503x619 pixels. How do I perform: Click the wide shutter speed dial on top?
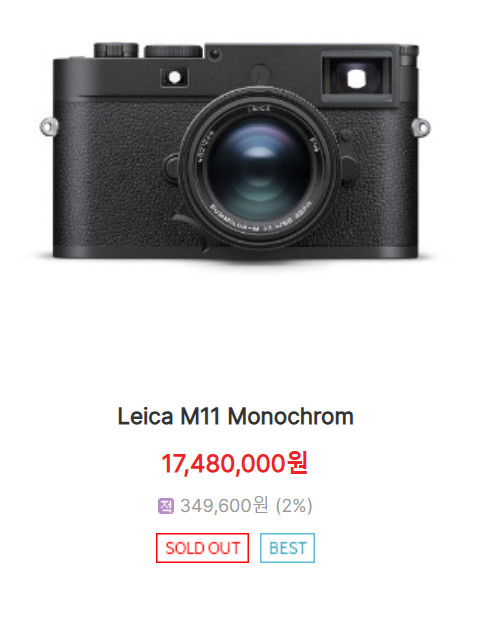click(173, 51)
